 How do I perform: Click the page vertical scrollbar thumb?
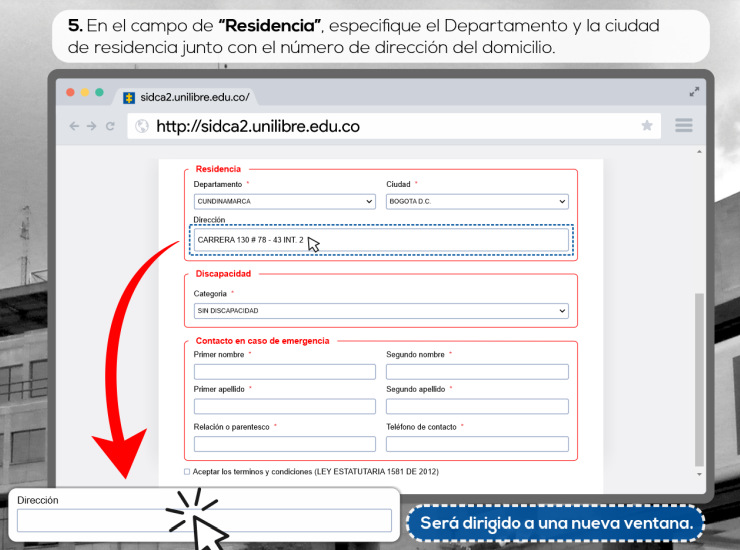[x=699, y=380]
